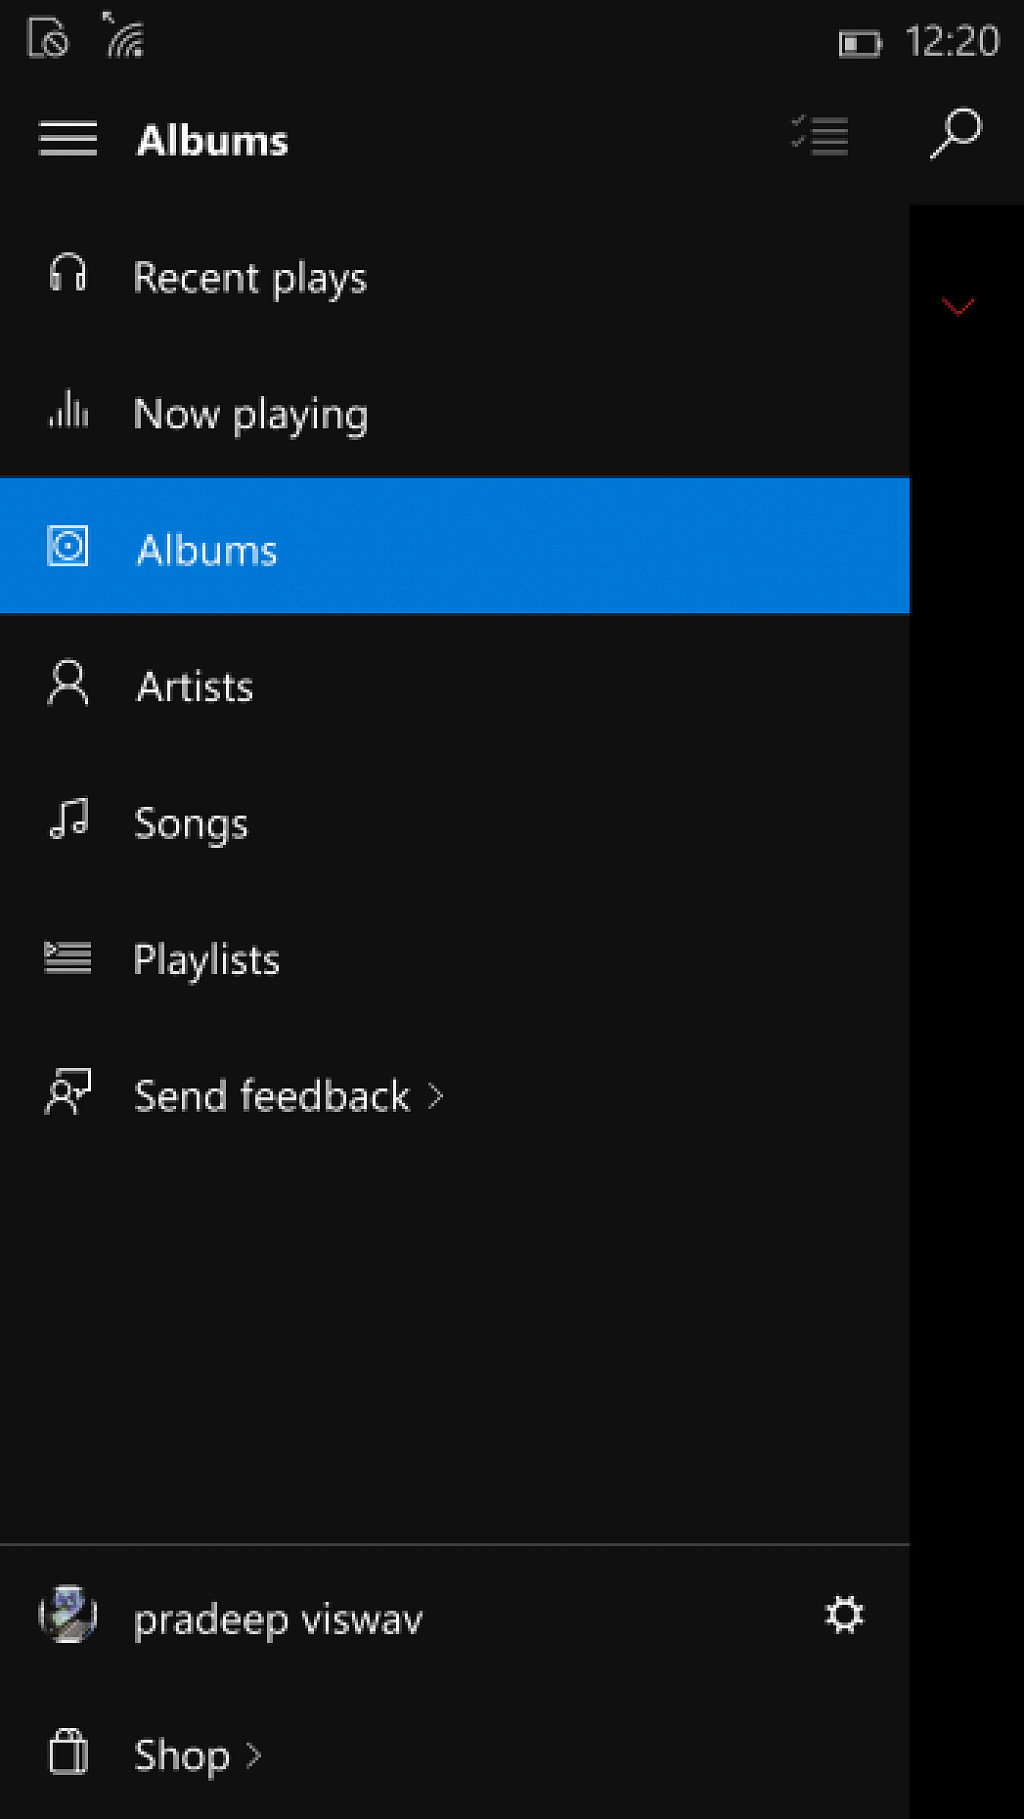Screen dimensions: 1024x1819
Task: Click the Albums disc icon
Action: click(x=68, y=546)
